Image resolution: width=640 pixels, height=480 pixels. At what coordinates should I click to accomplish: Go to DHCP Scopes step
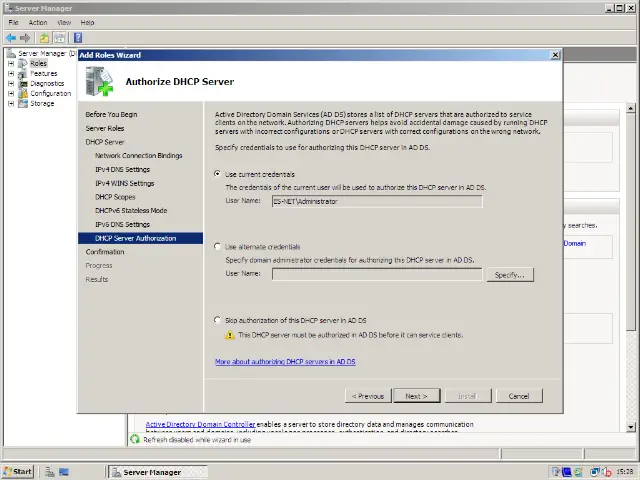115,197
